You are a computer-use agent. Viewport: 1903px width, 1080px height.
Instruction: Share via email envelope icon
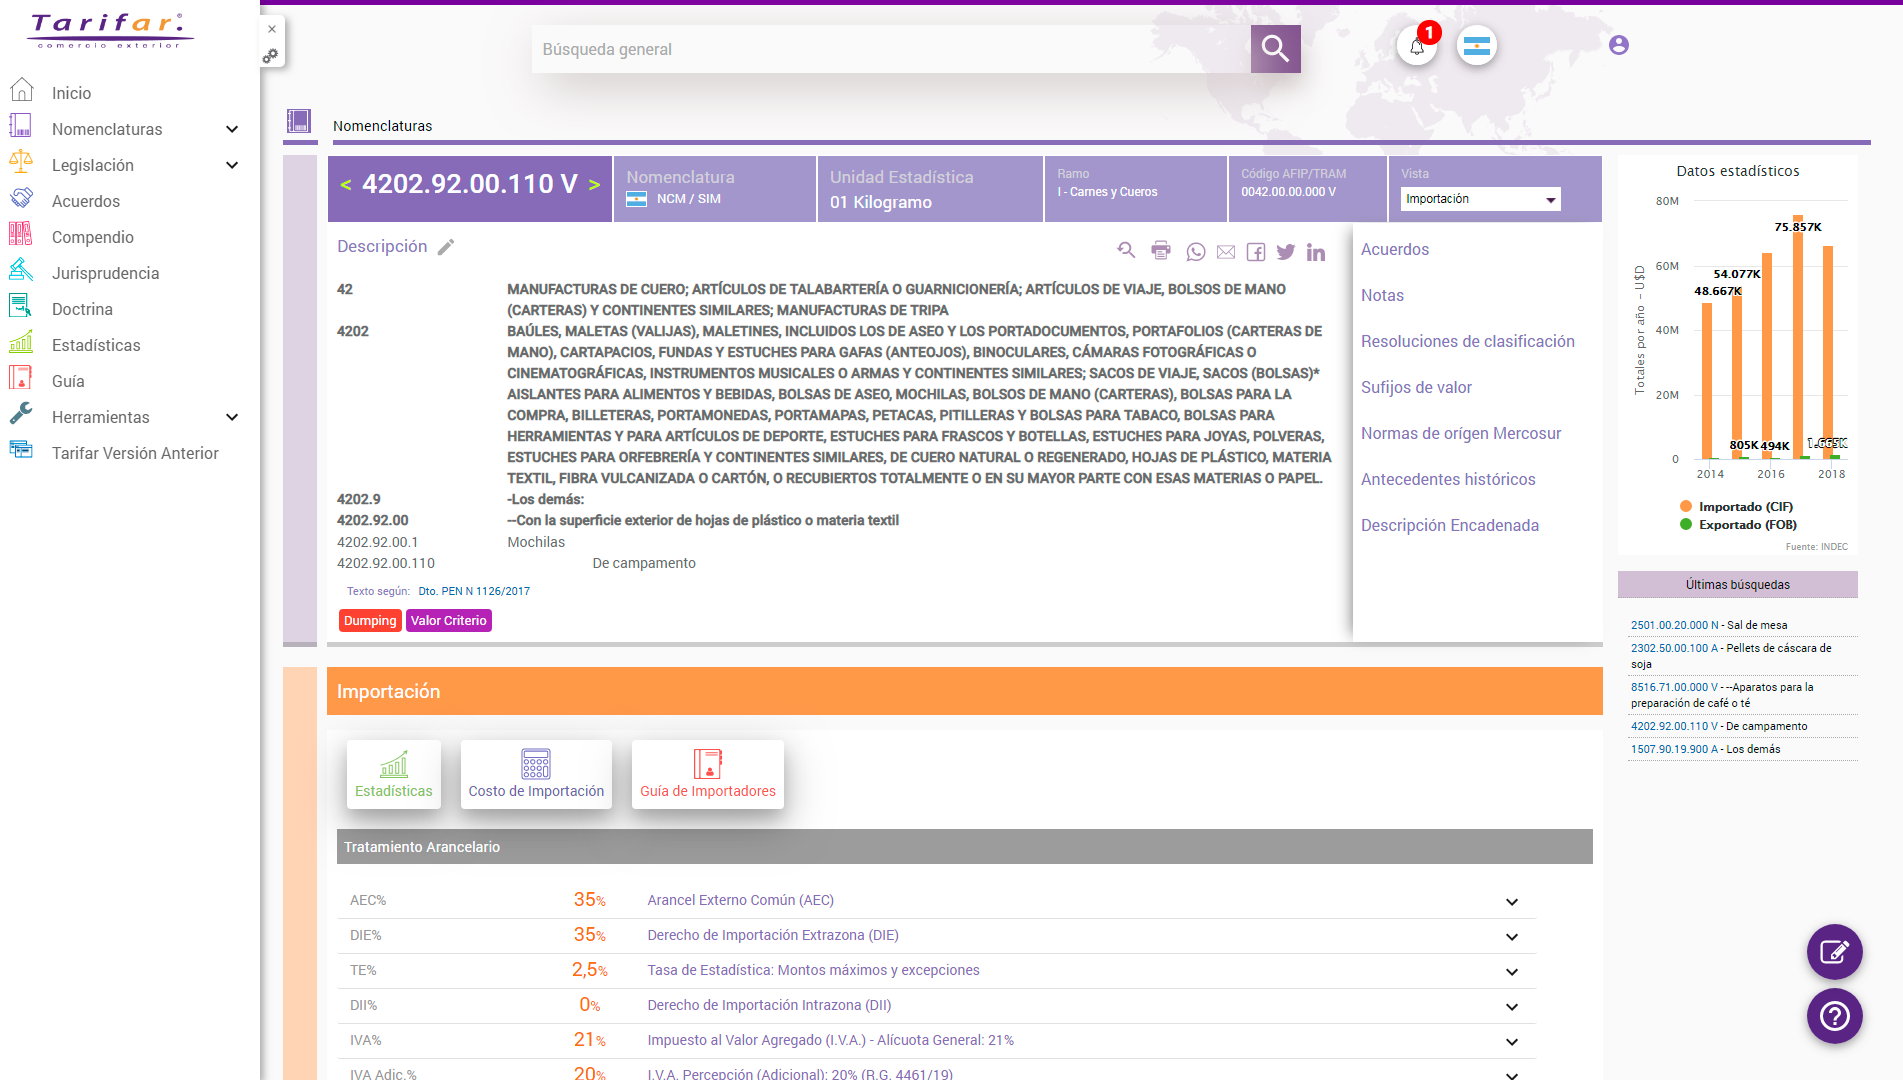[1226, 252]
